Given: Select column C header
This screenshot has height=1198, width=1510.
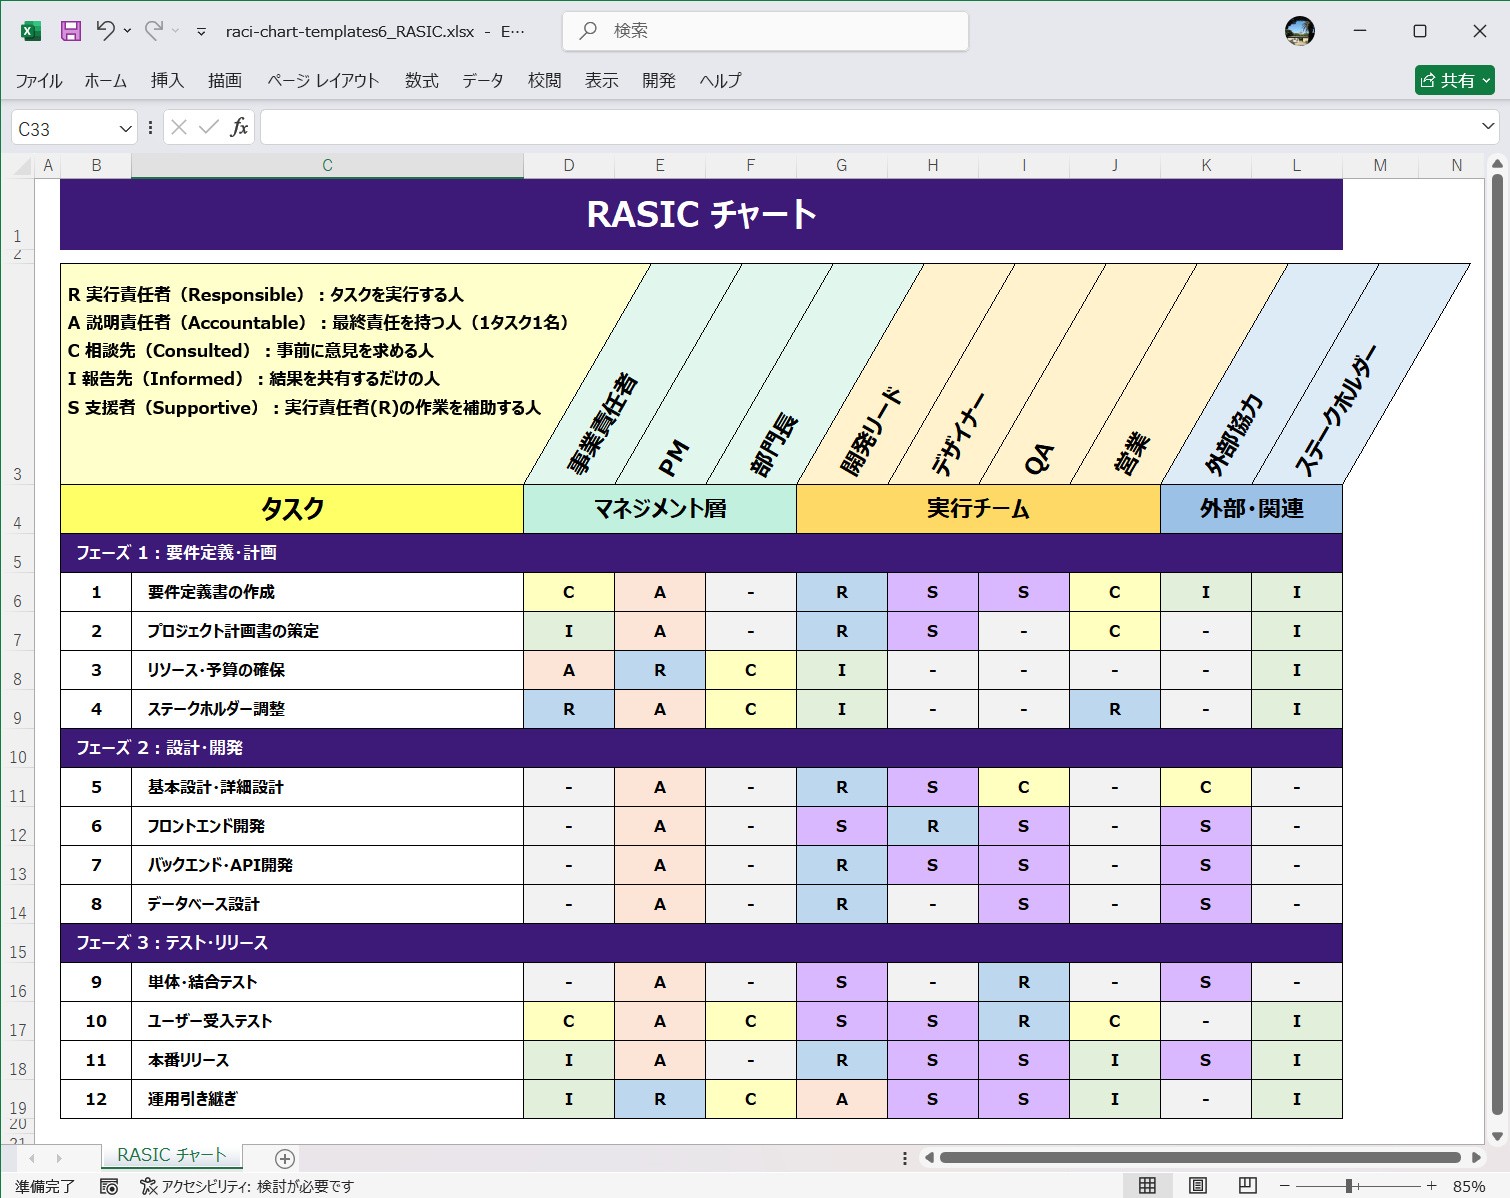Looking at the screenshot, I should coord(327,166).
